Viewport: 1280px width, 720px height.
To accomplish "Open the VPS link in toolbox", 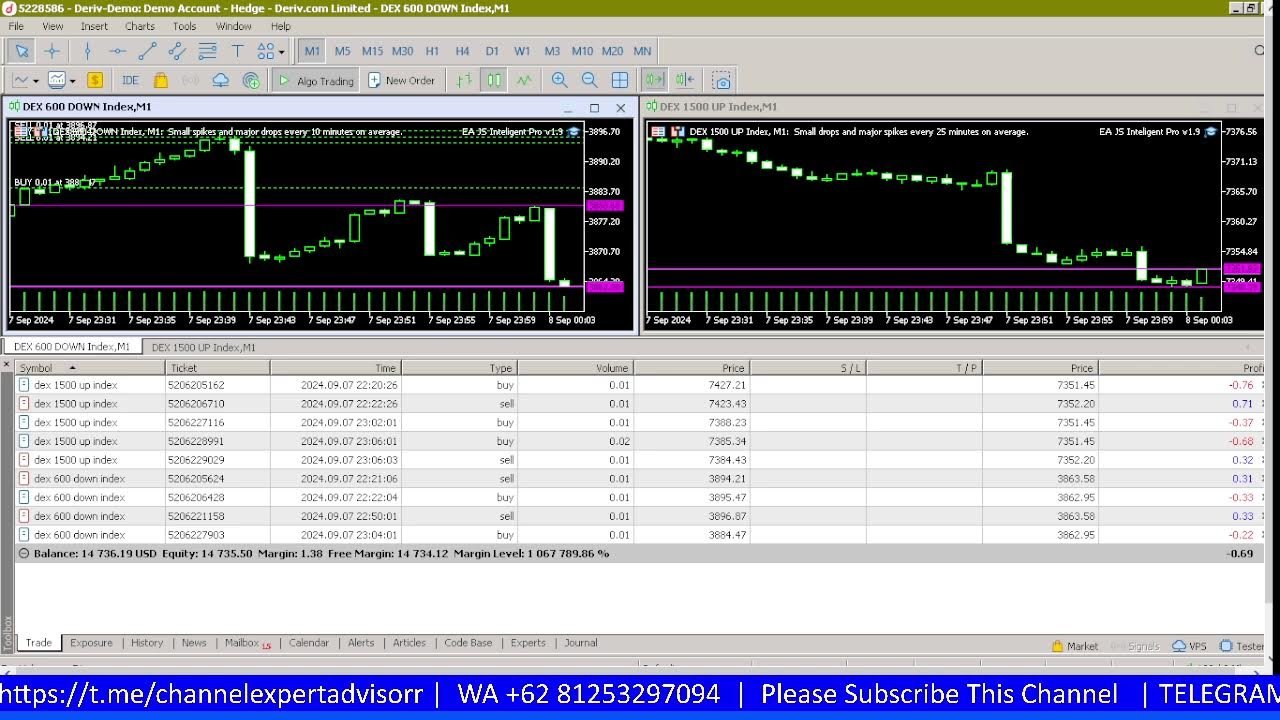I will 1190,646.
